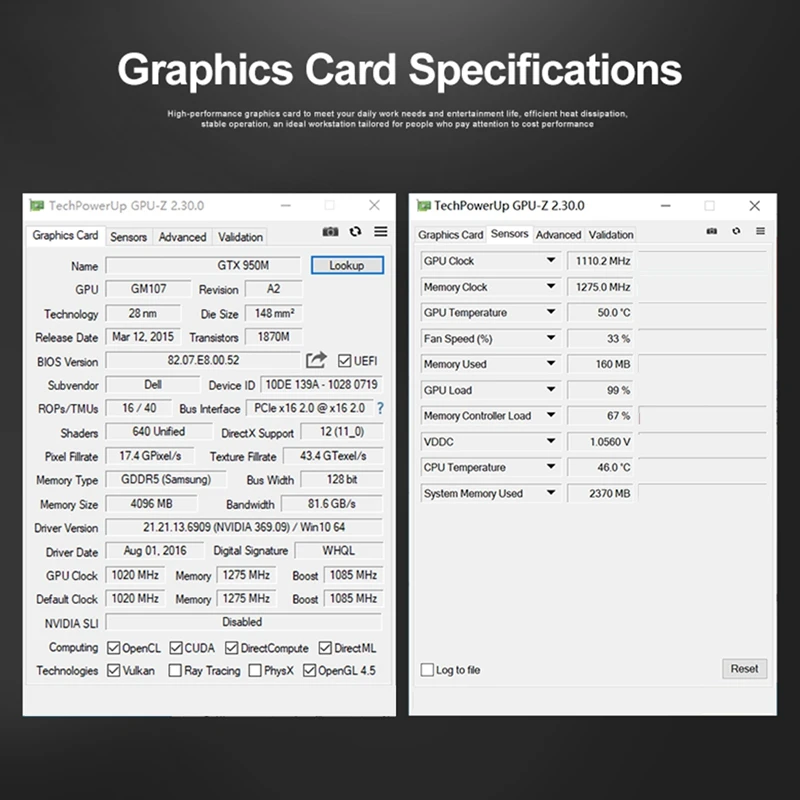Click the Bandwidth 81.6 GB/s field
800x800 pixels.
pos(332,504)
